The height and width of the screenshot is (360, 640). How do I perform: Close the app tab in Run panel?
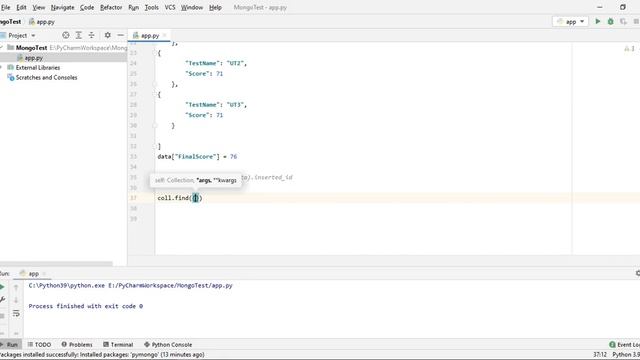(x=44, y=273)
